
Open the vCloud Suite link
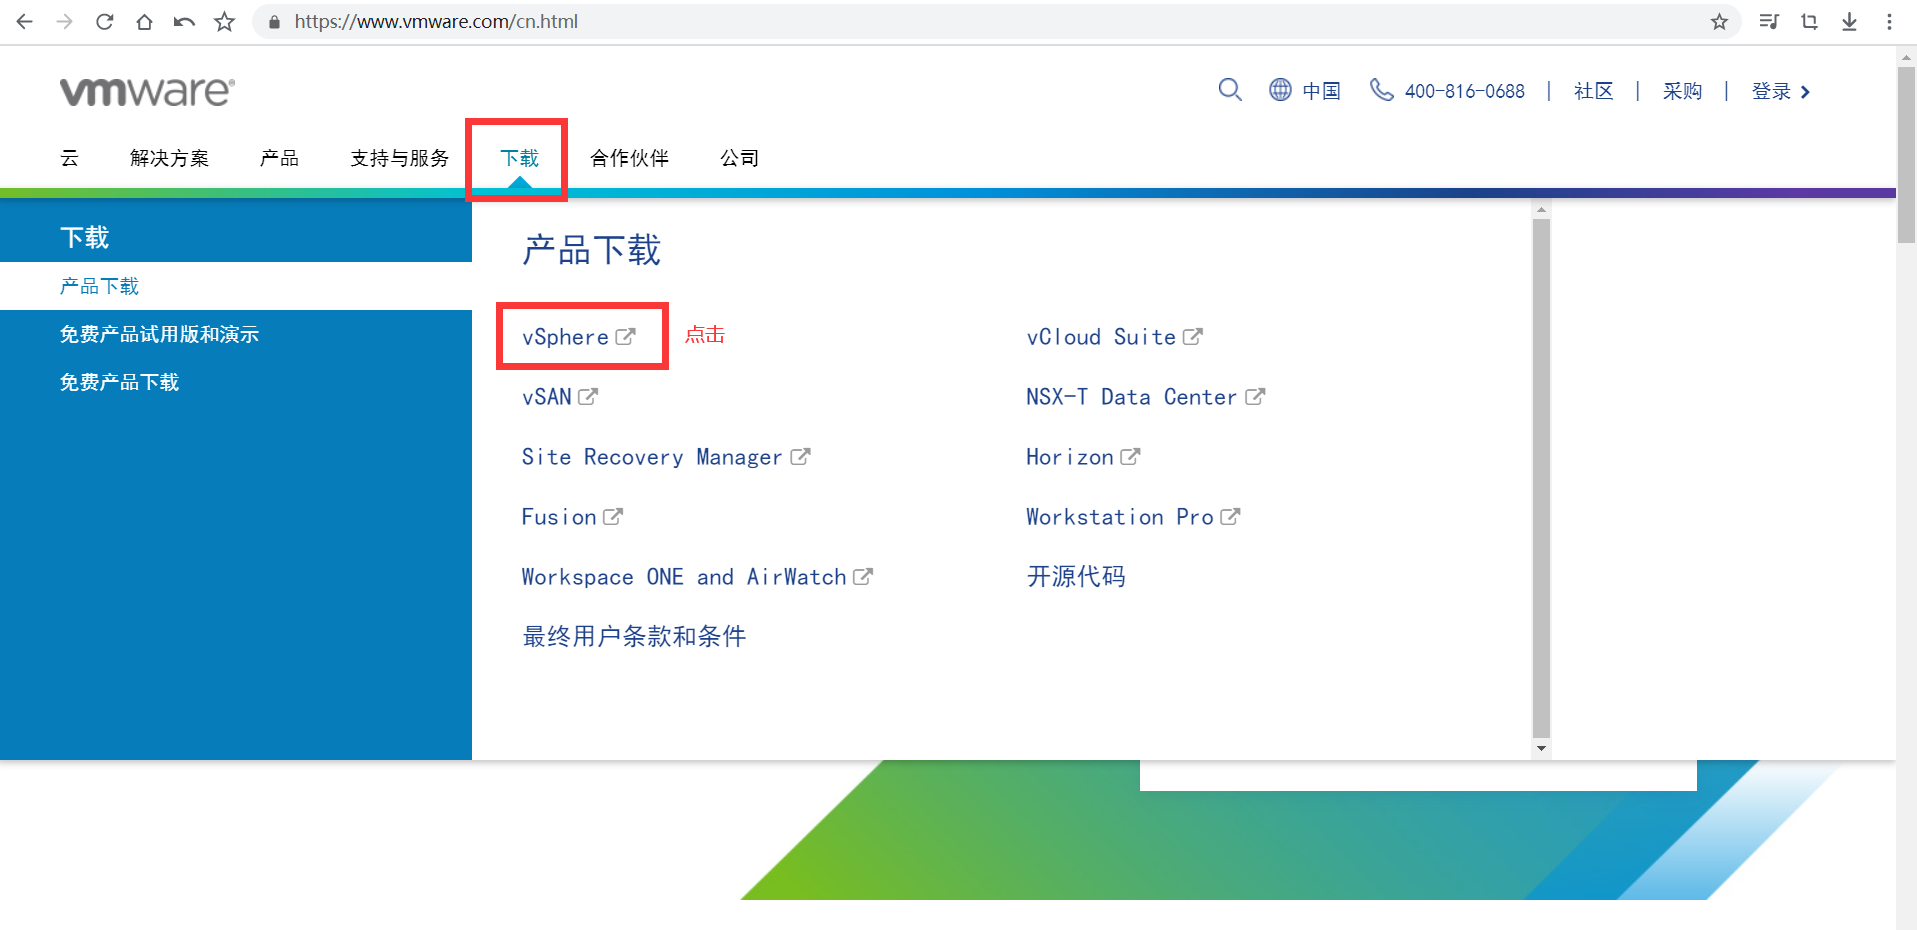(1101, 337)
